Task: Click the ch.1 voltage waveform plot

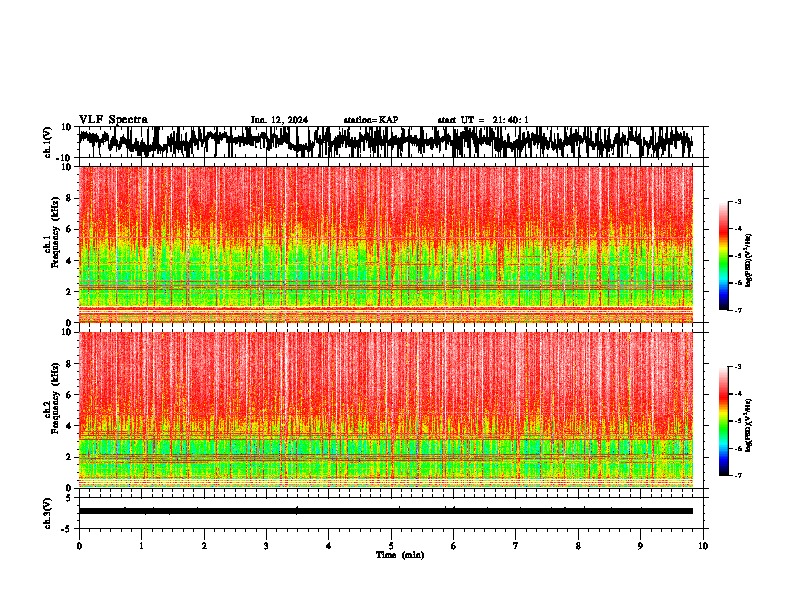Action: click(x=391, y=142)
